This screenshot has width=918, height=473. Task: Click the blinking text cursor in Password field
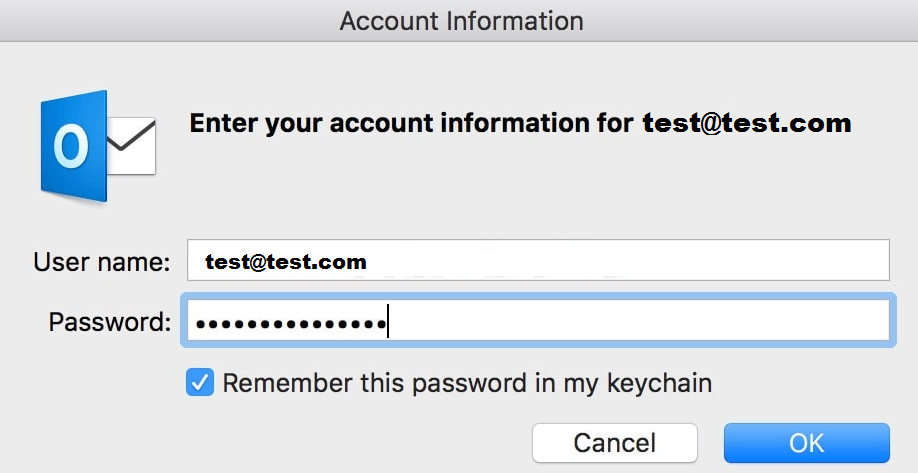pyautogui.click(x=388, y=321)
